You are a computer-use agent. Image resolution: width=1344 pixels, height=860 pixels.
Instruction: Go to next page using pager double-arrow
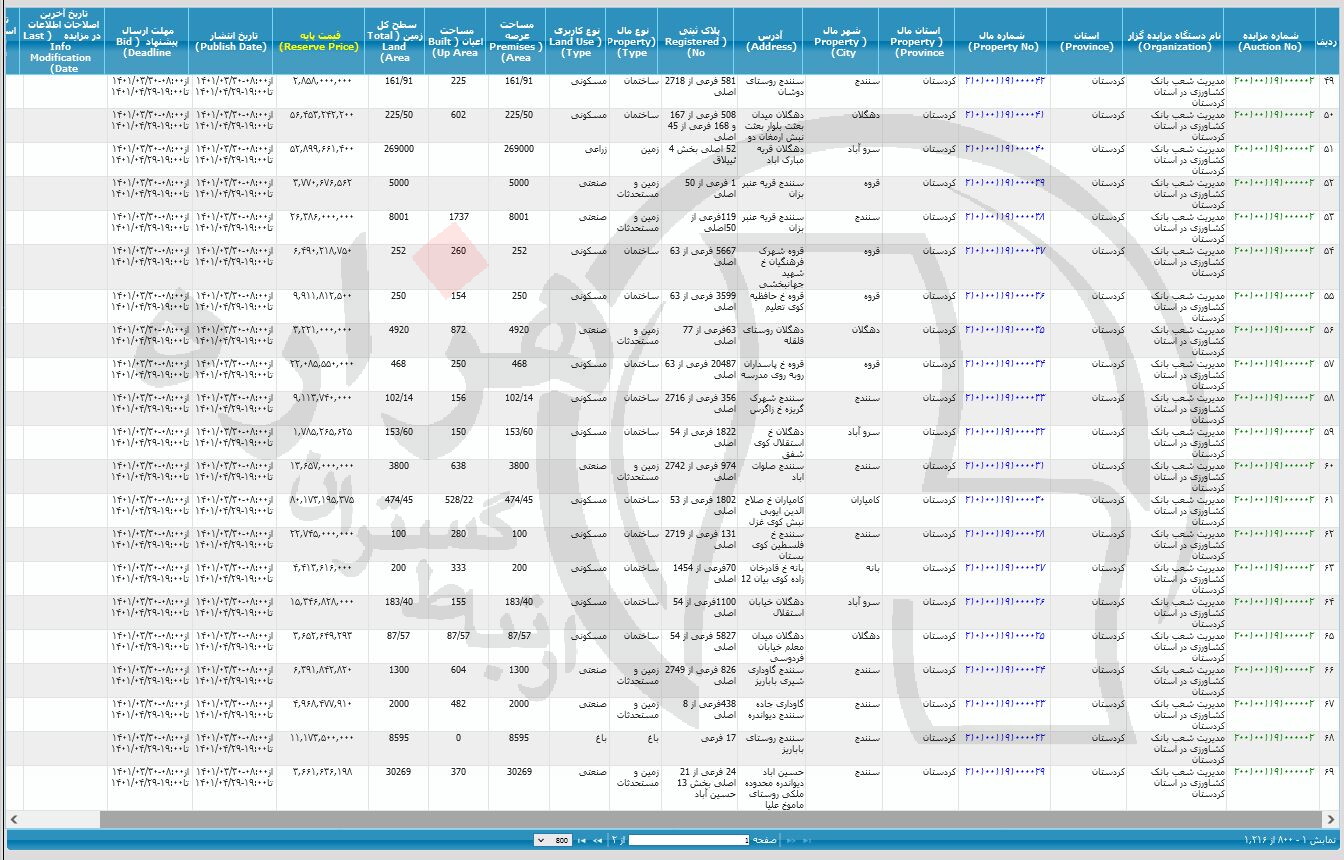[598, 840]
